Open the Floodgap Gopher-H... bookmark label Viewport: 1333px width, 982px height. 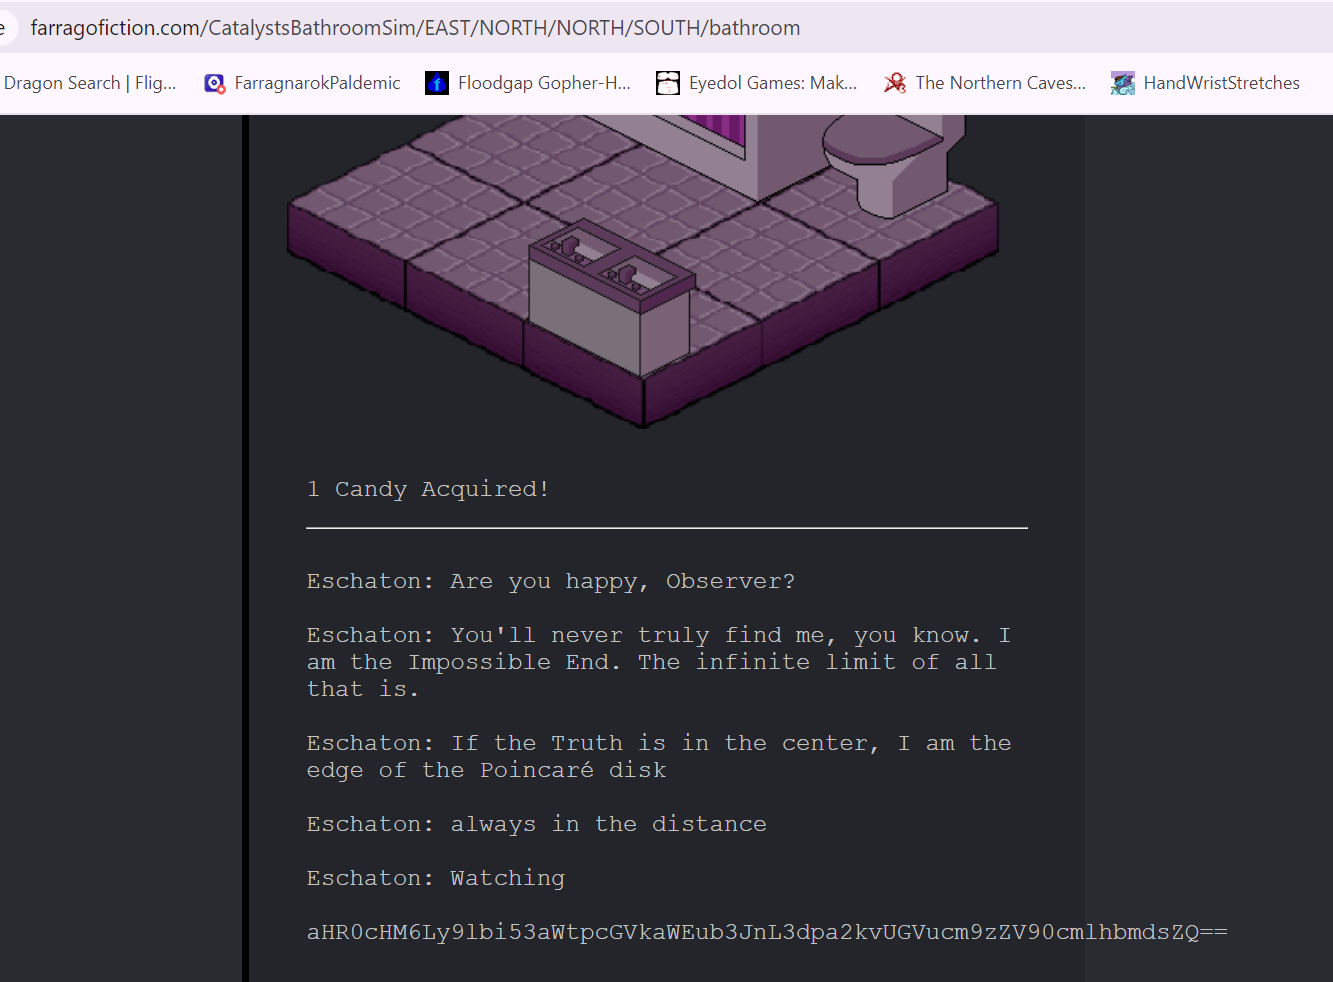544,84
